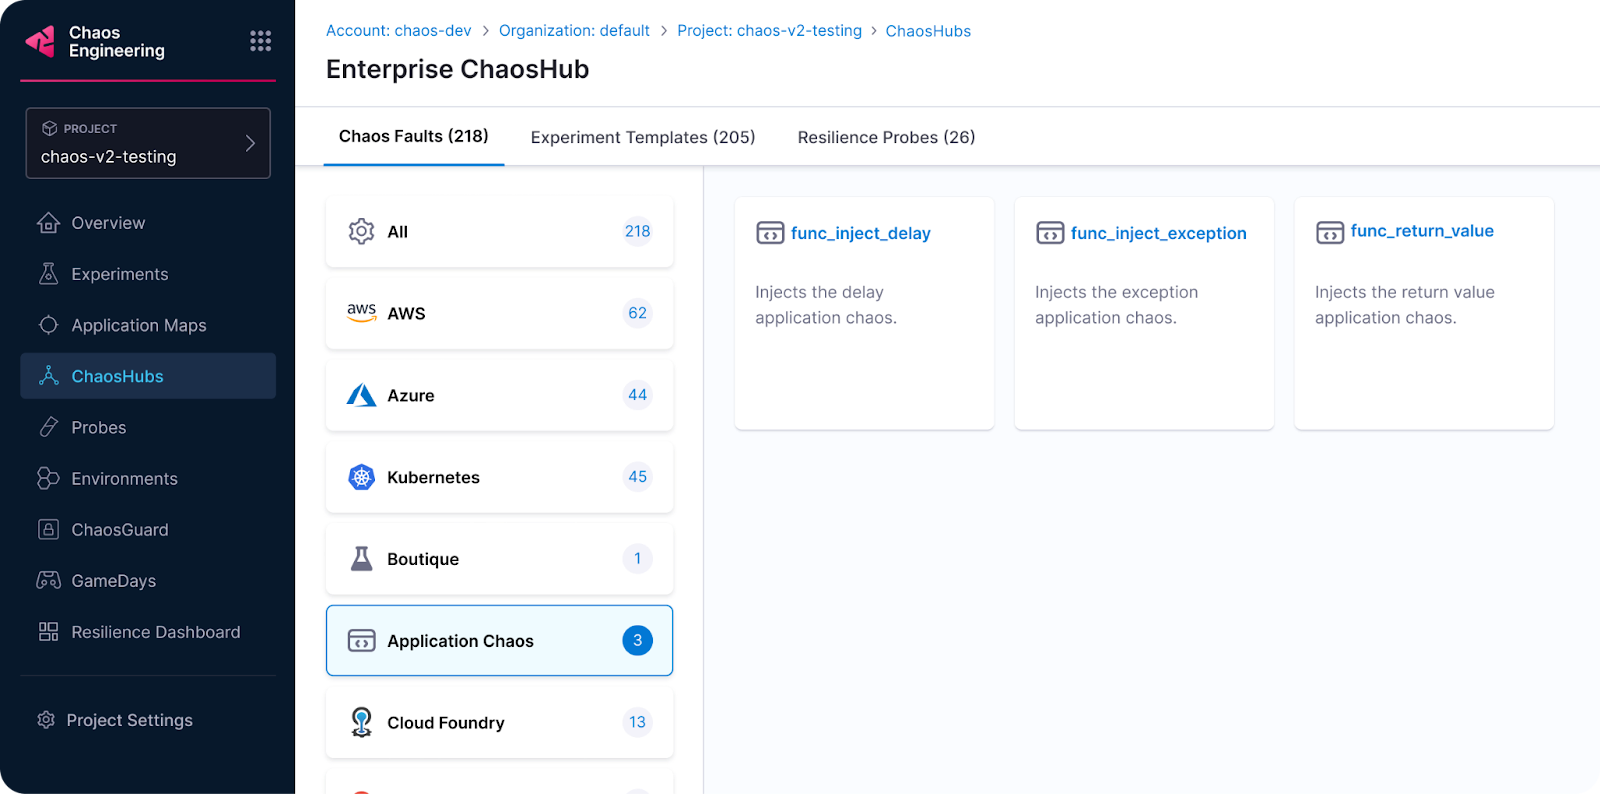This screenshot has height=794, width=1600.
Task: Click the Cloud Foundry count 13
Action: pyautogui.click(x=637, y=722)
